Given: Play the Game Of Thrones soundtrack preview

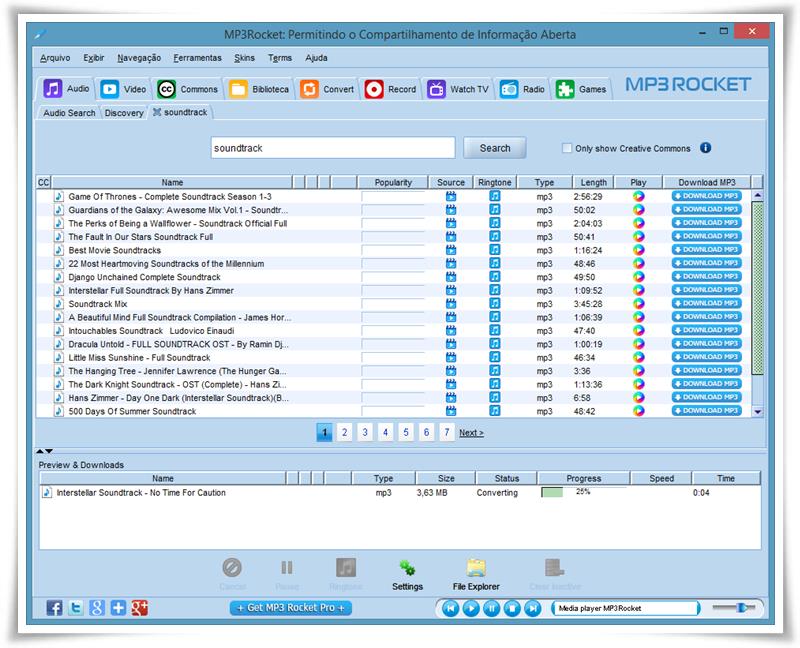Looking at the screenshot, I should (x=638, y=196).
